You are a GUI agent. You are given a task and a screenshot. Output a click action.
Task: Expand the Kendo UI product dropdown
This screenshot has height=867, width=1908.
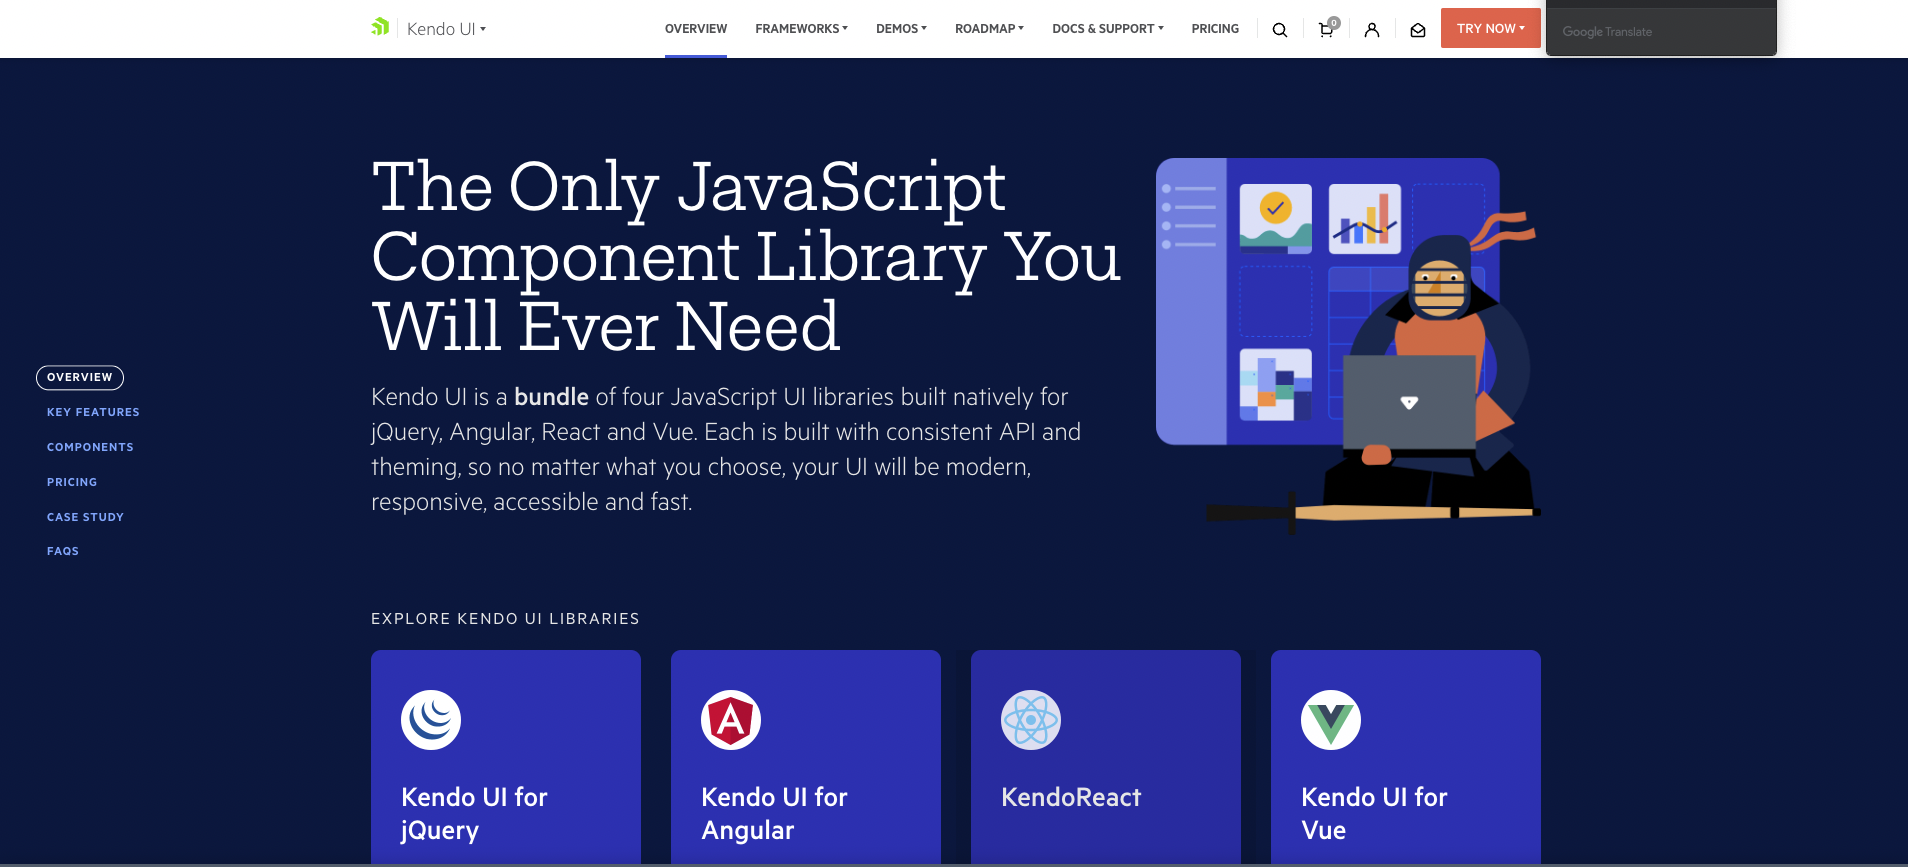pyautogui.click(x=446, y=29)
